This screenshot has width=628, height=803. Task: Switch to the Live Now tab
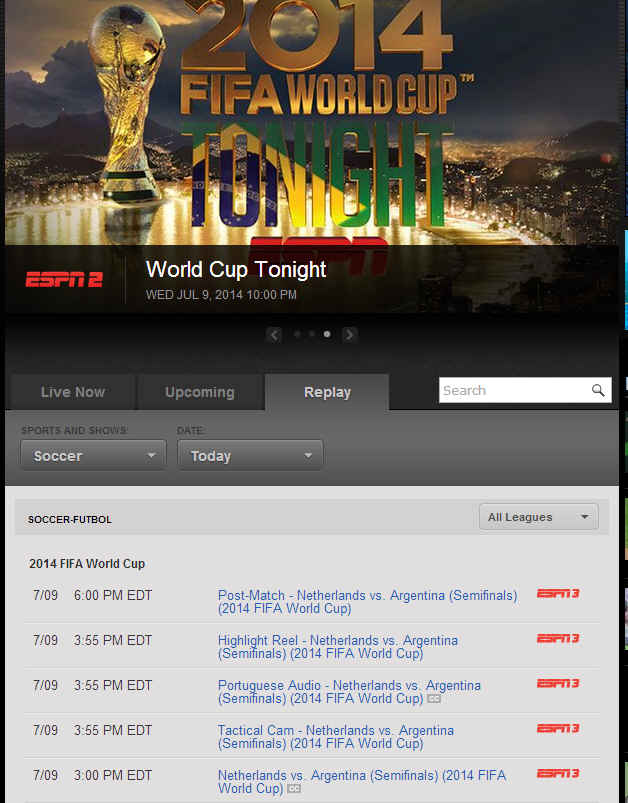(x=72, y=392)
